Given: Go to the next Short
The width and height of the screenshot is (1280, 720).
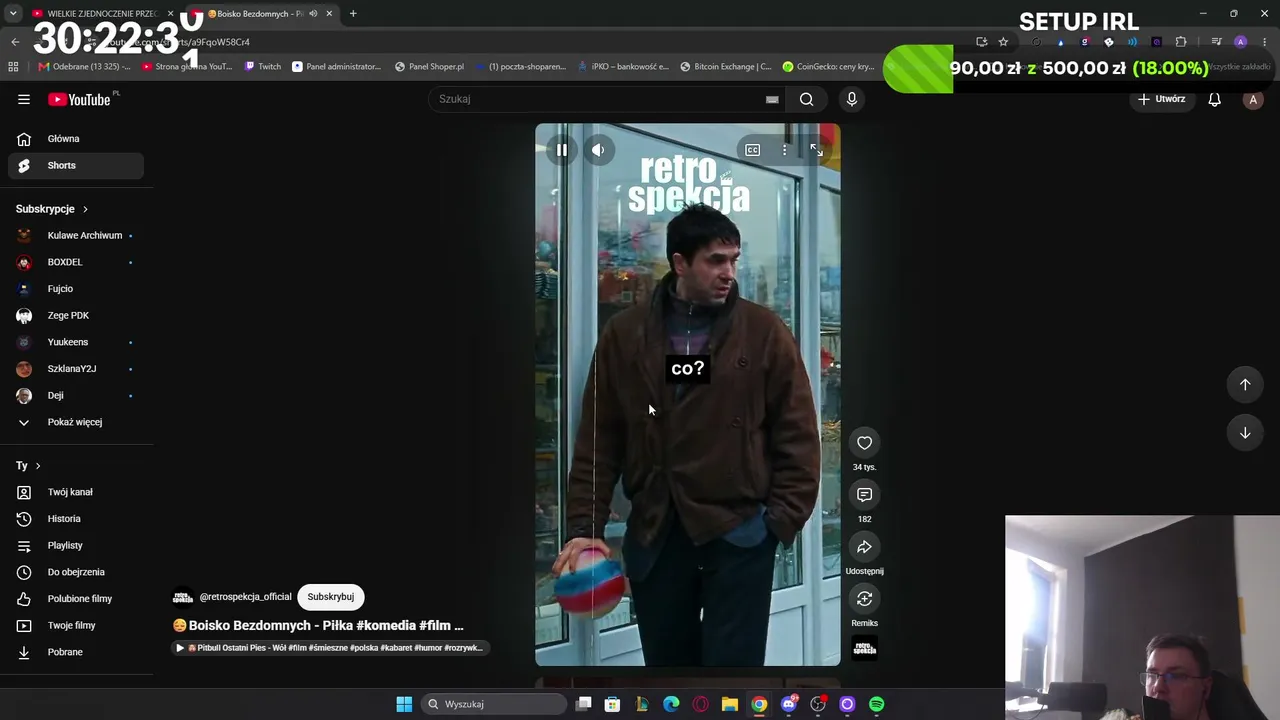Looking at the screenshot, I should pyautogui.click(x=1245, y=433).
